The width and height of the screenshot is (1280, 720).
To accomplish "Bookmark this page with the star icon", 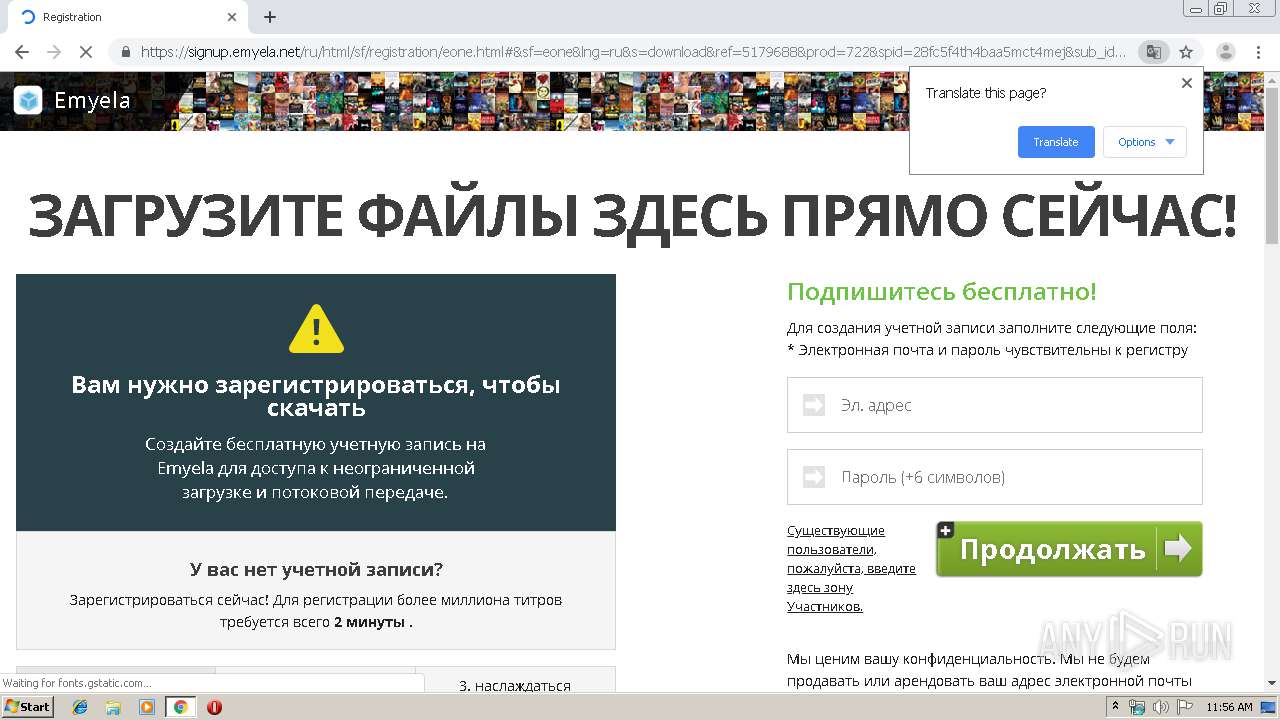I will [1186, 52].
